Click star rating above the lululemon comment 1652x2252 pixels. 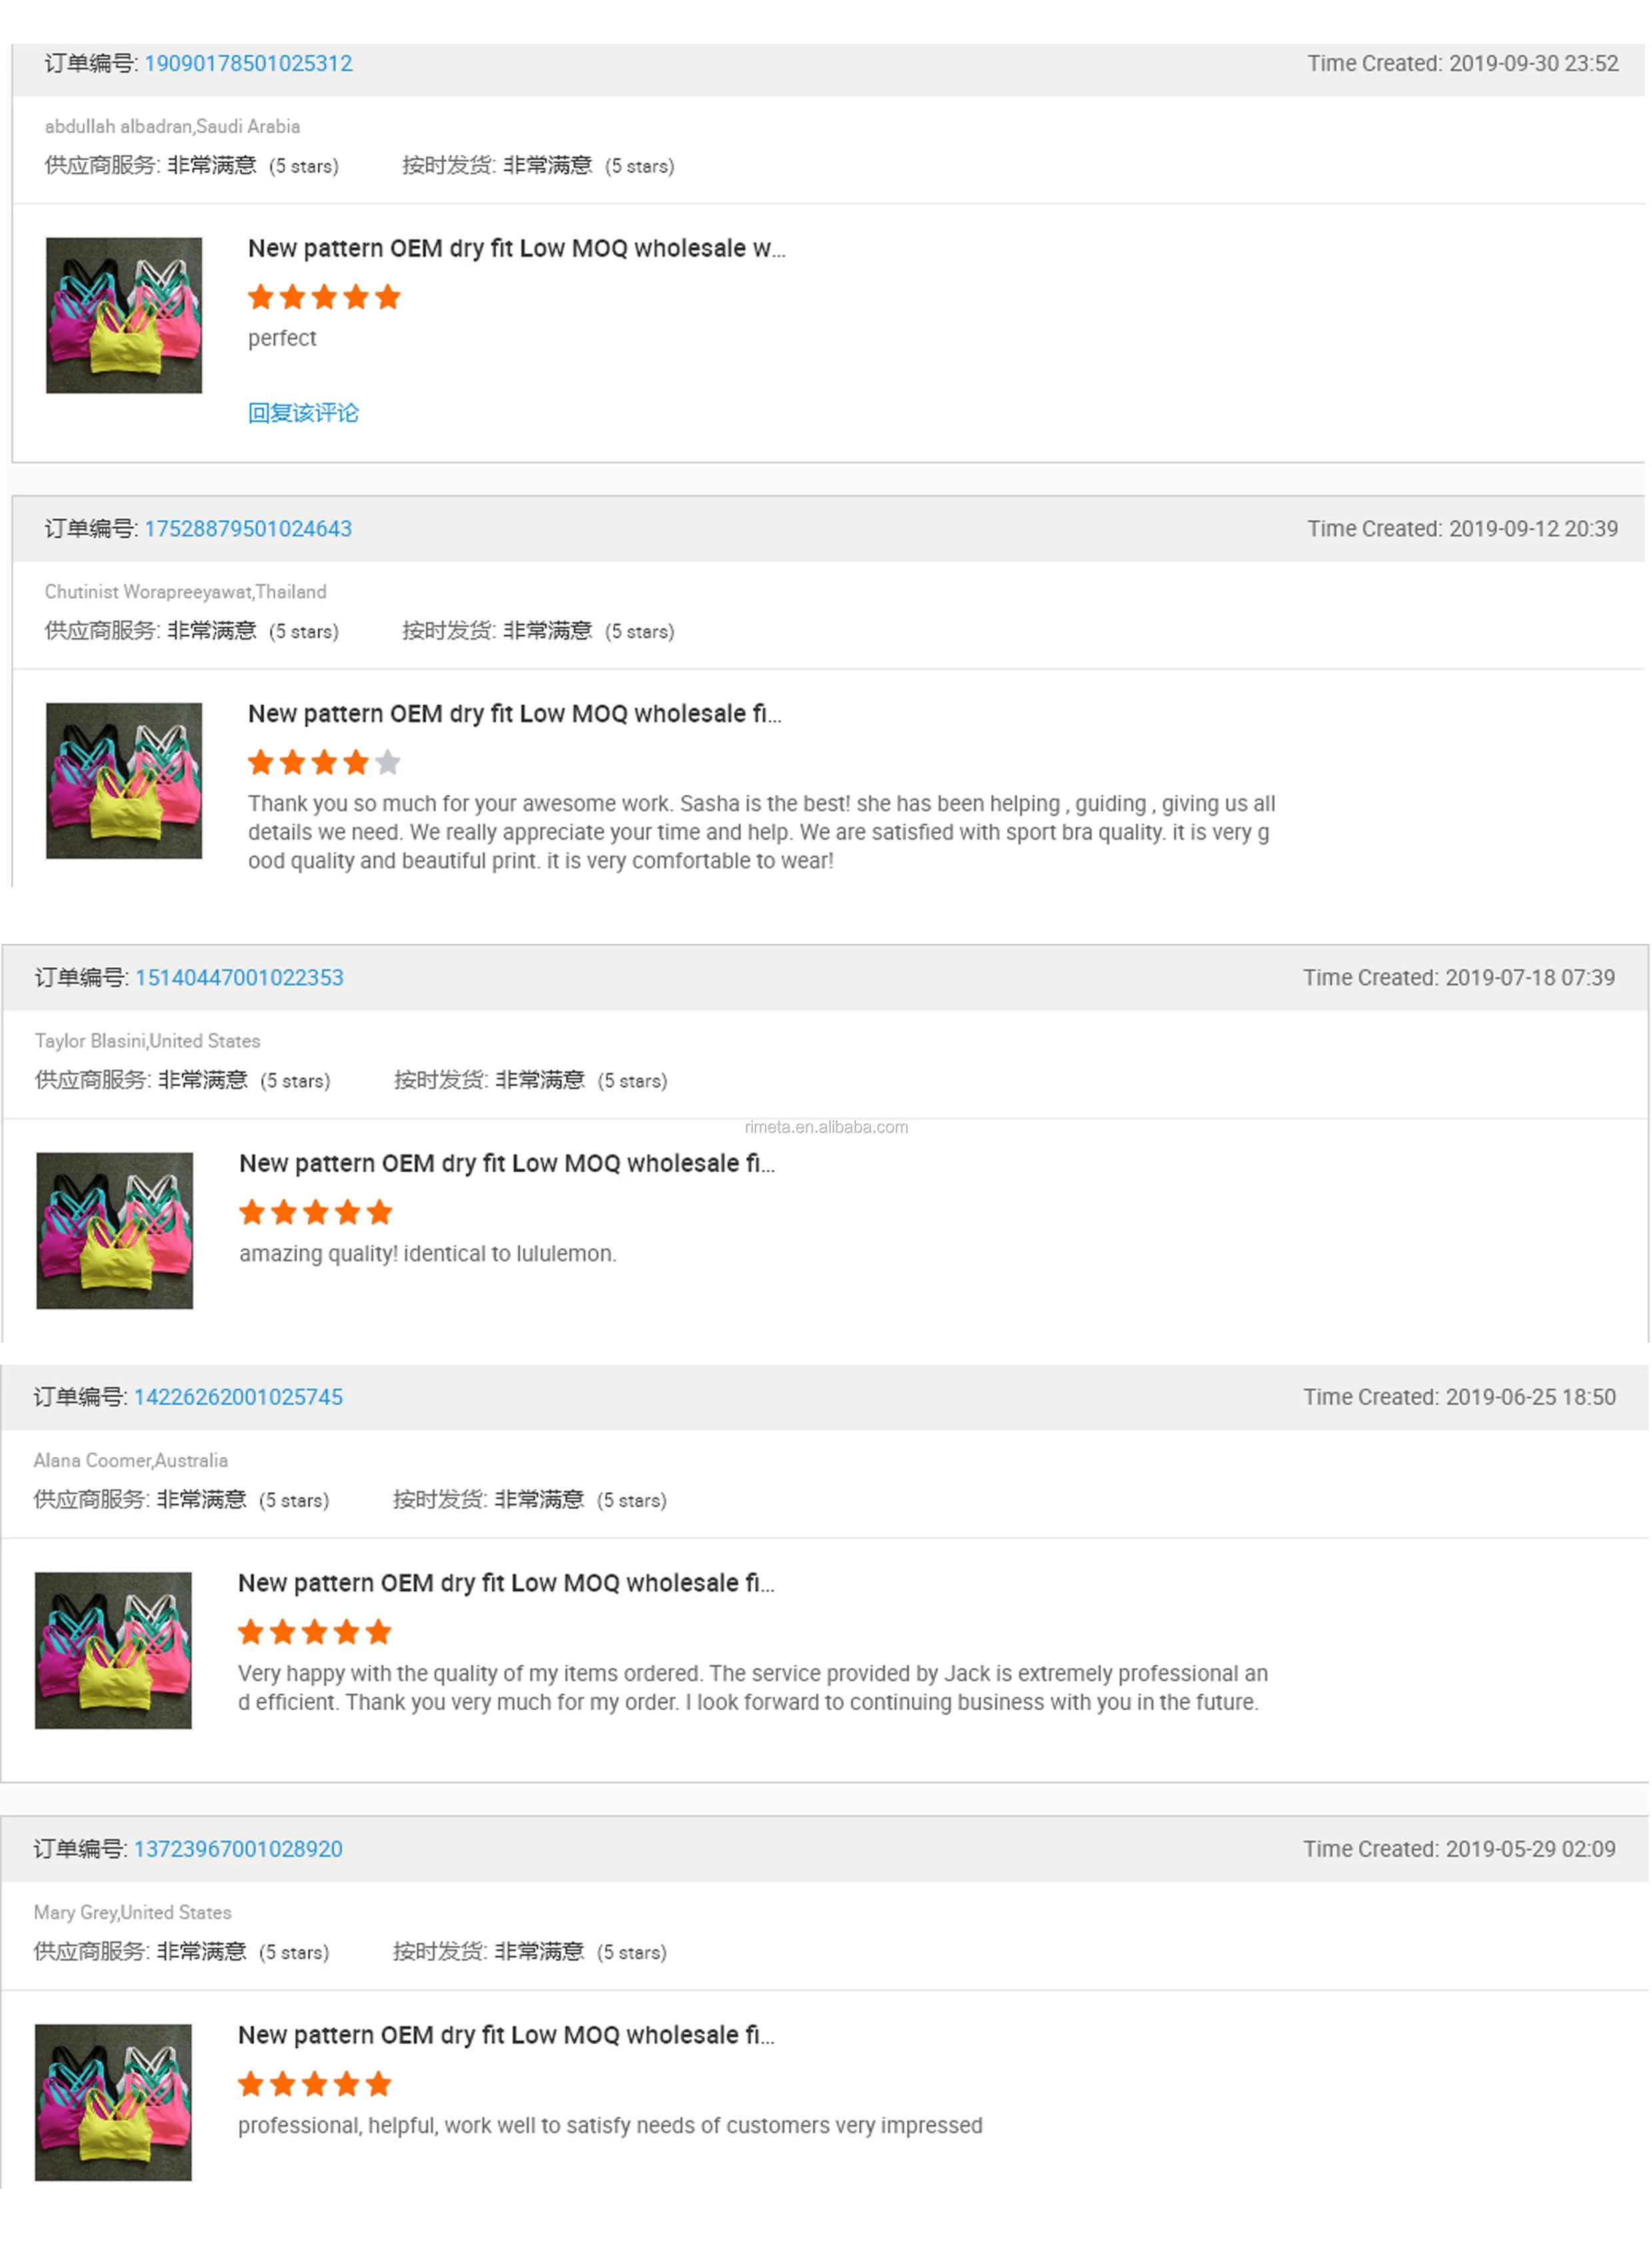[x=316, y=1212]
